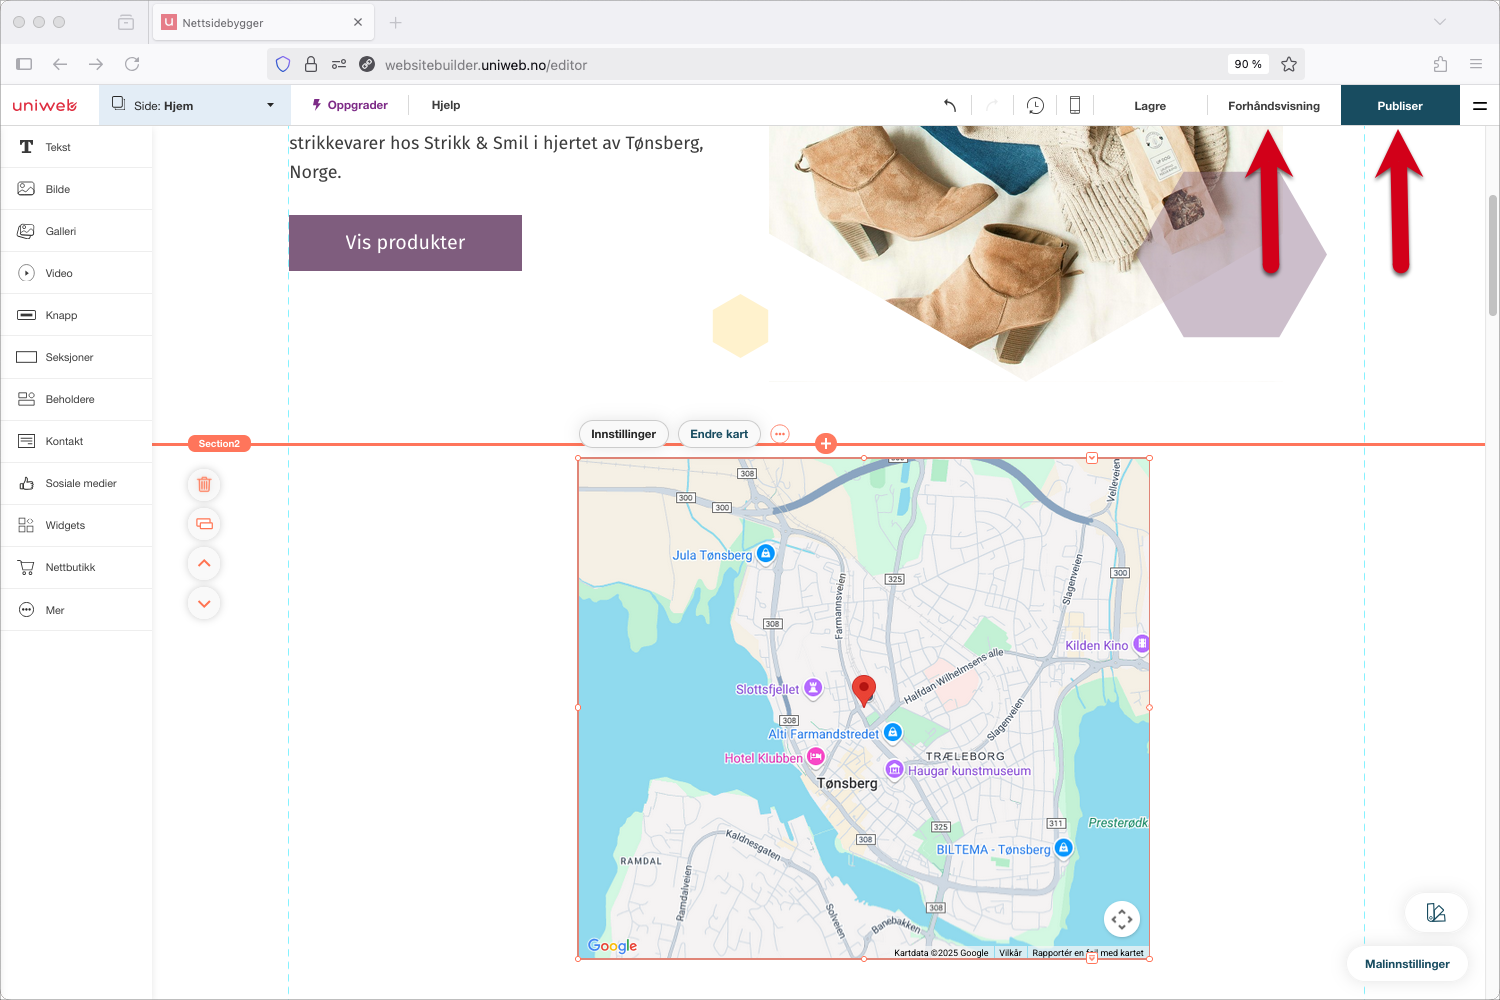Bookmark page with star icon
Screen dimensions: 1500x1000
pyautogui.click(x=1289, y=64)
